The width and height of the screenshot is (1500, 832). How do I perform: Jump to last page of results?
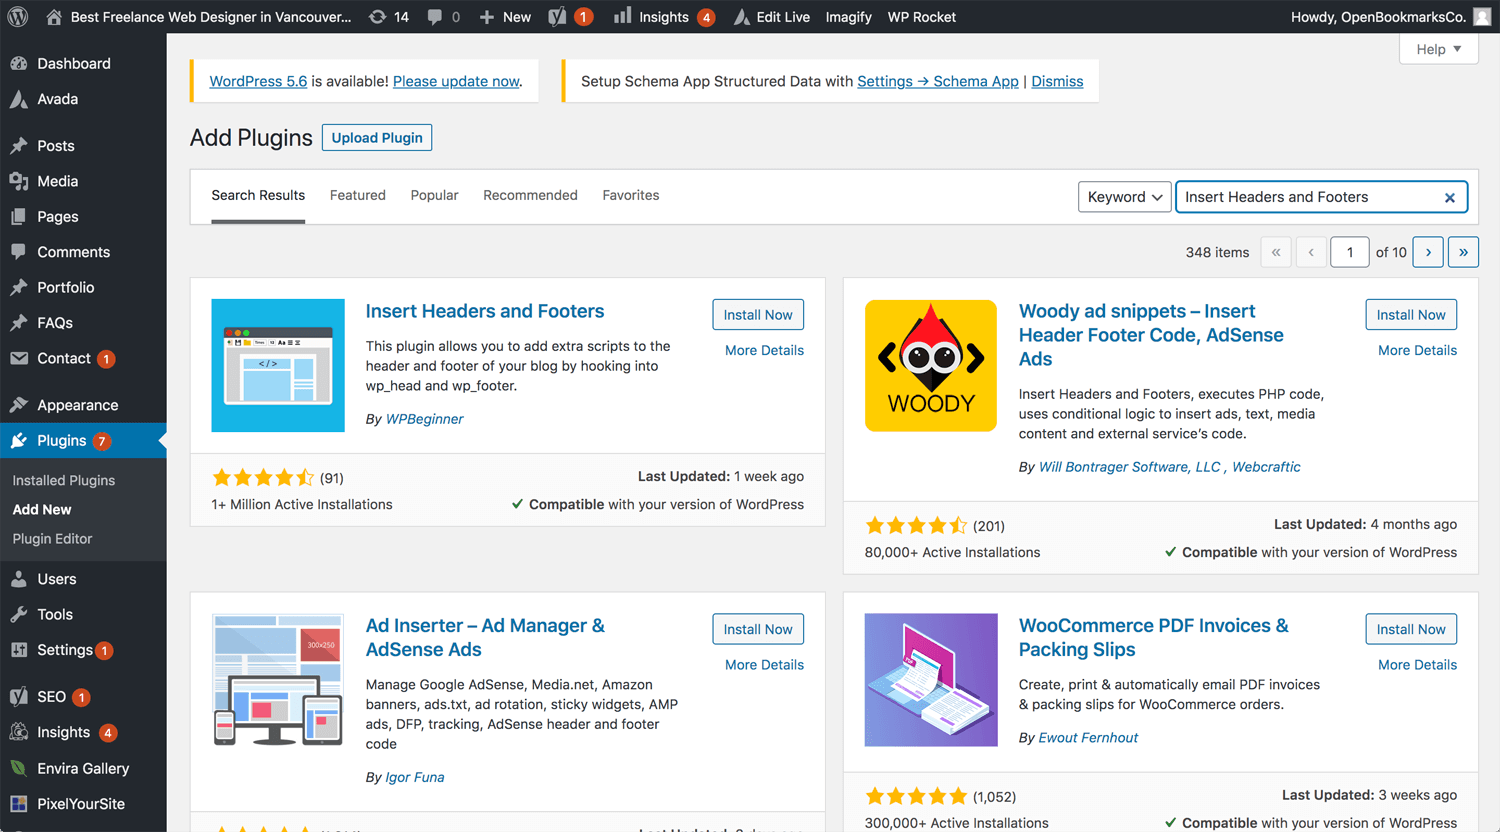(x=1463, y=252)
